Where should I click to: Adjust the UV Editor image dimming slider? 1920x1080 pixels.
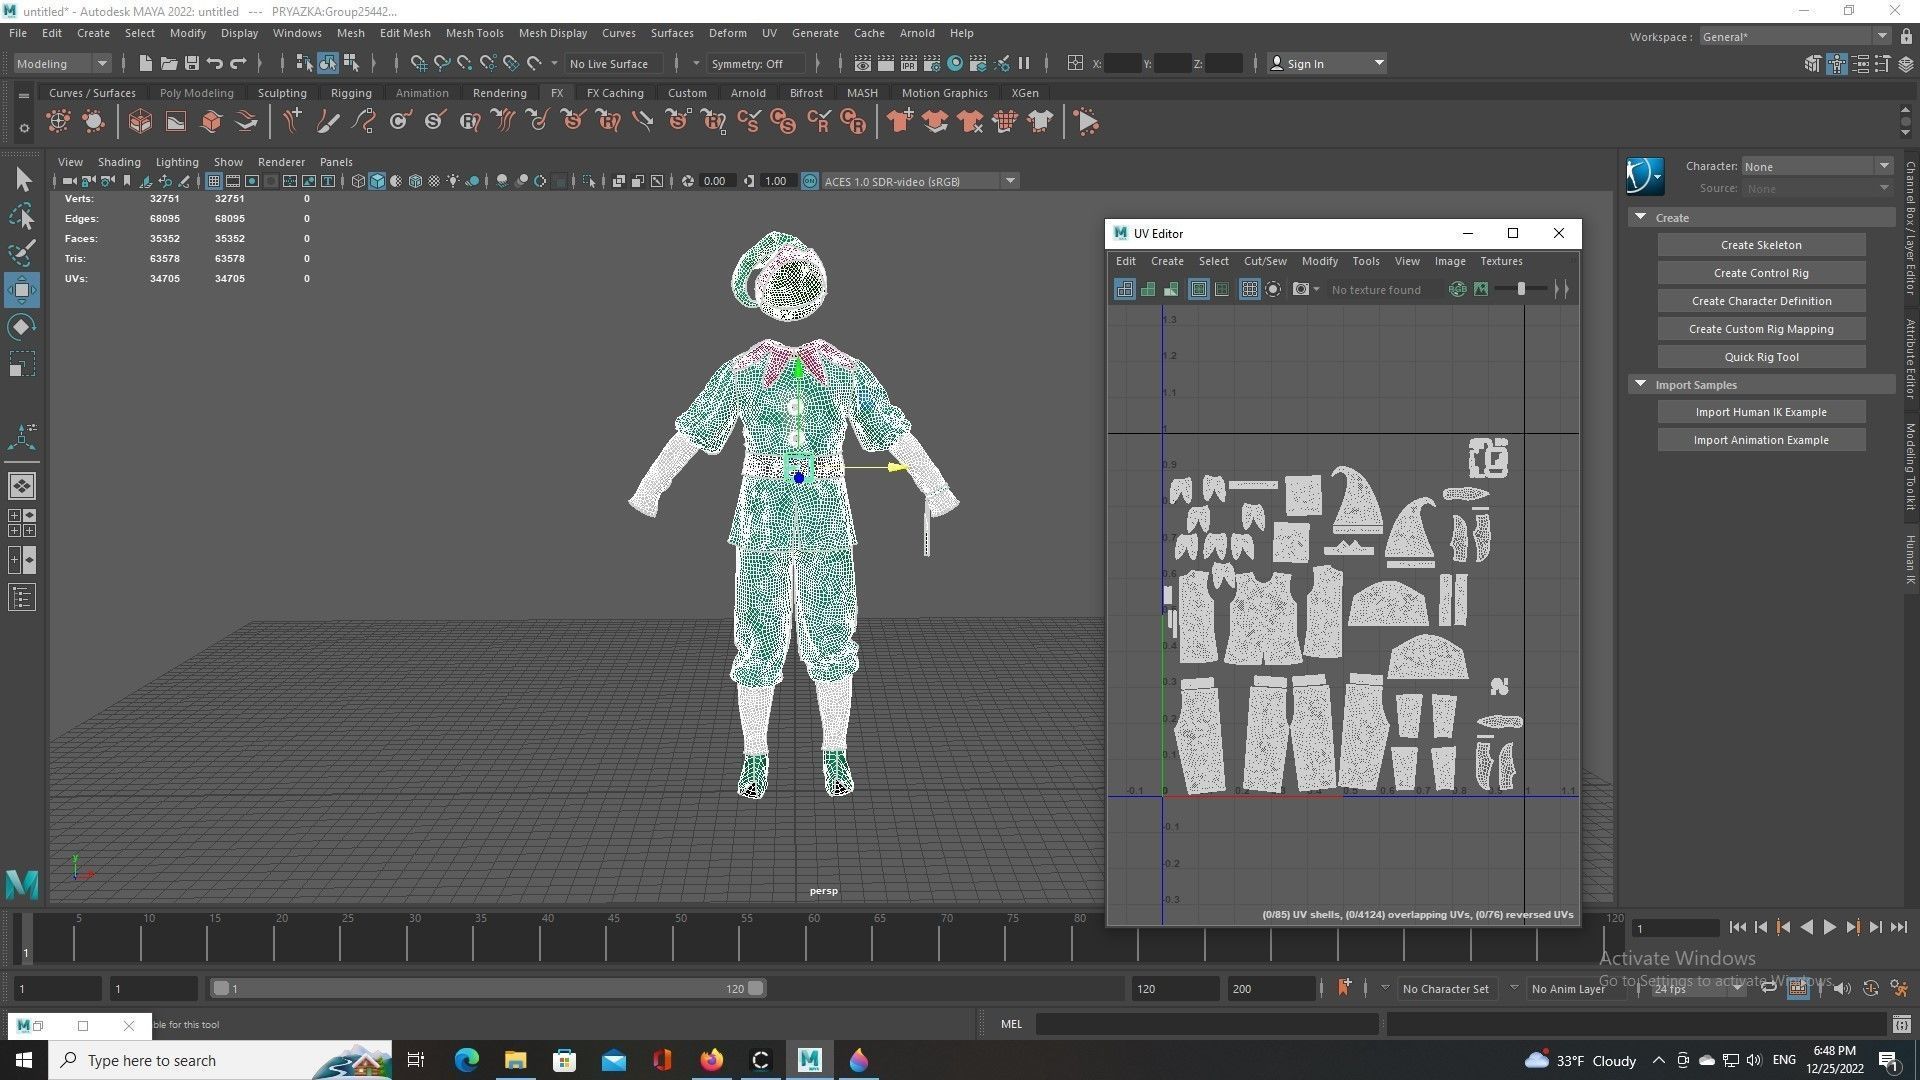[x=1521, y=289]
